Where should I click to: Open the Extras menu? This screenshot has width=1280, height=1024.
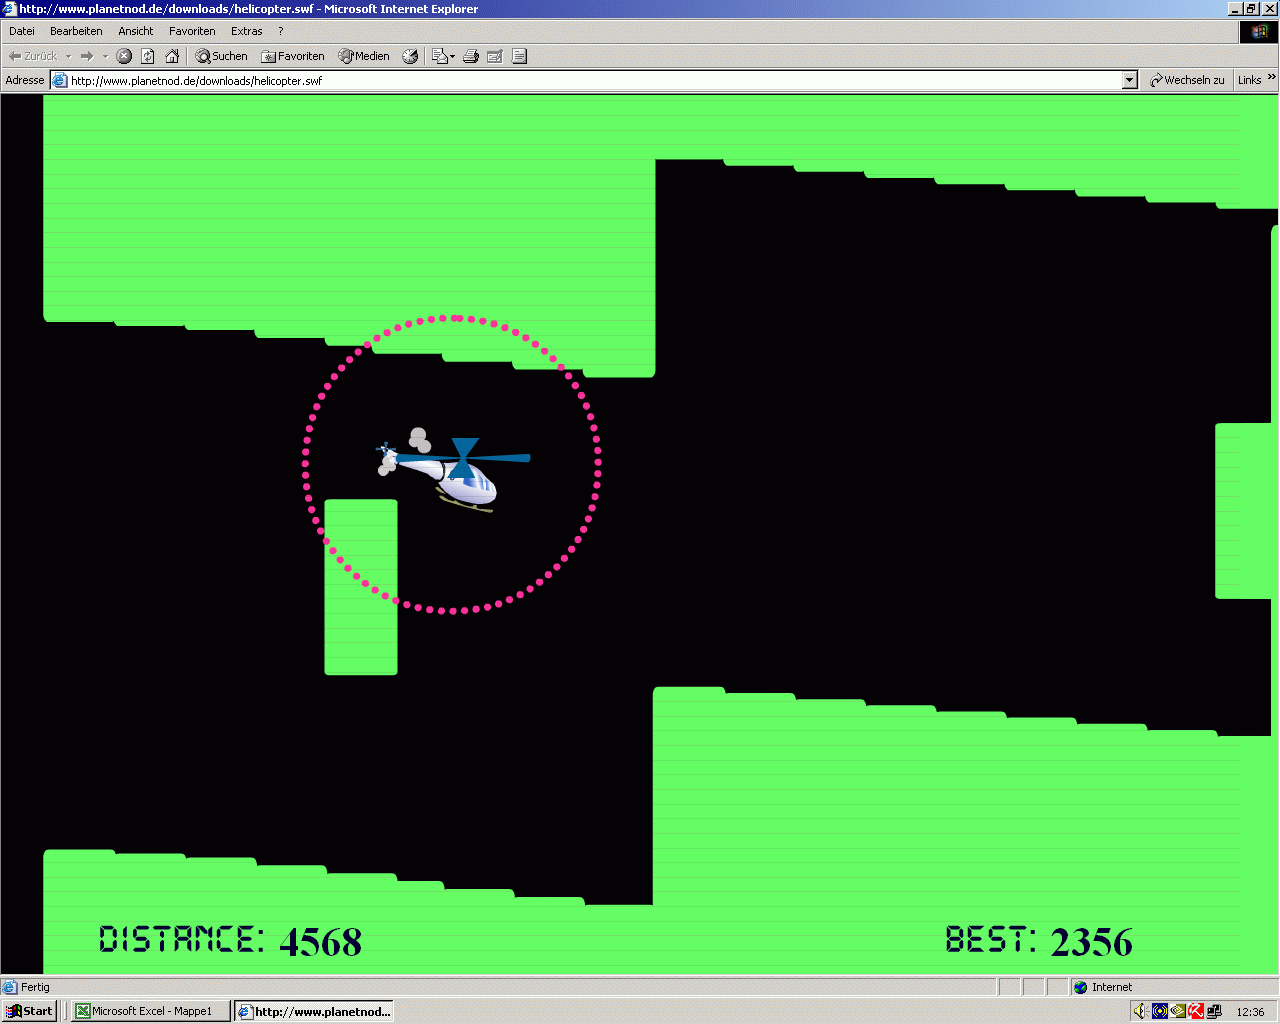point(247,31)
